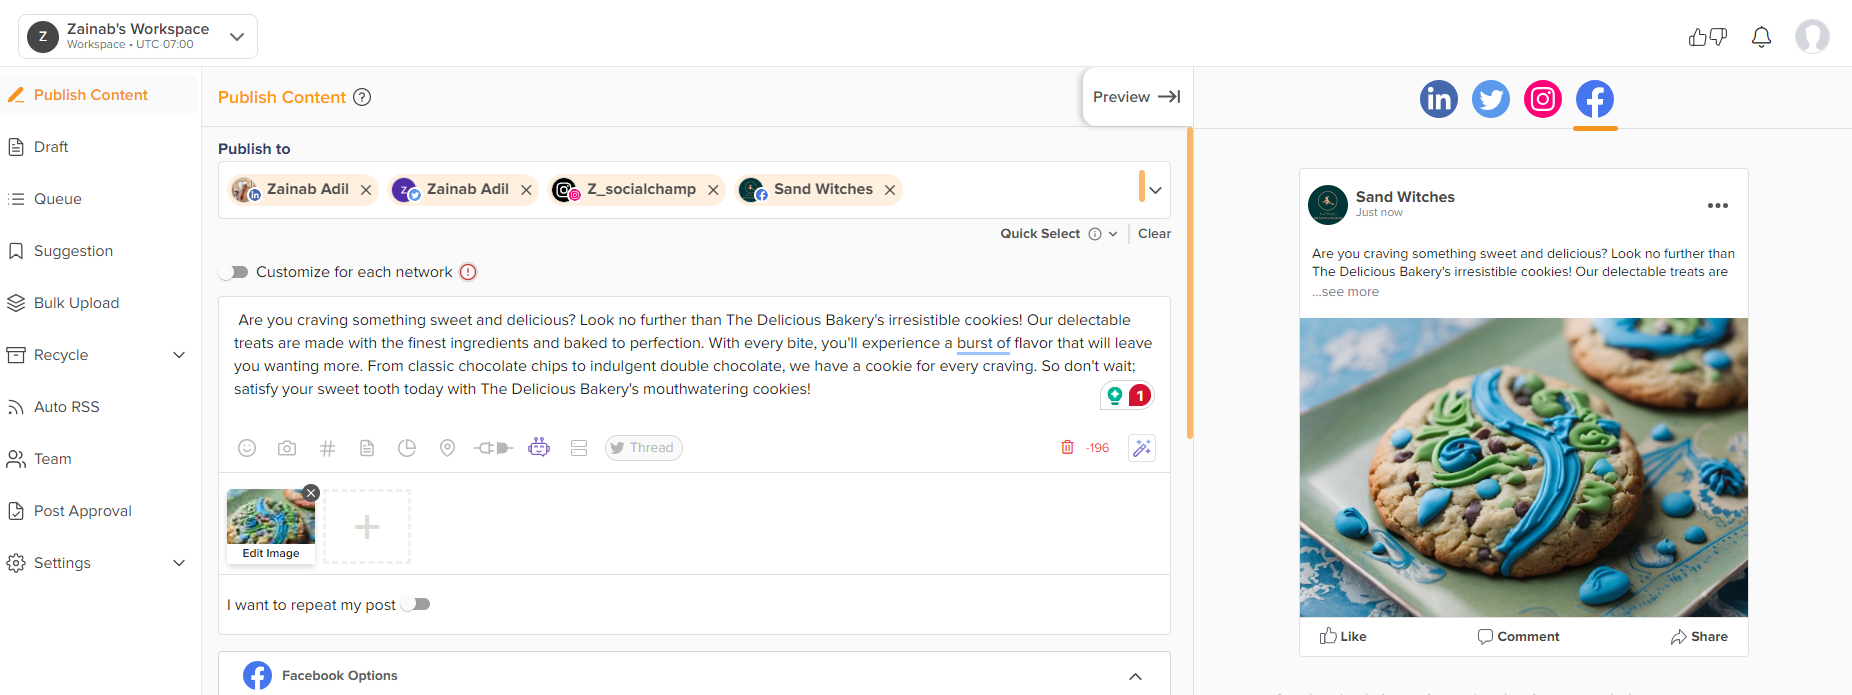This screenshot has width=1852, height=695.
Task: Expand the Recycle sidebar menu
Action: click(179, 355)
